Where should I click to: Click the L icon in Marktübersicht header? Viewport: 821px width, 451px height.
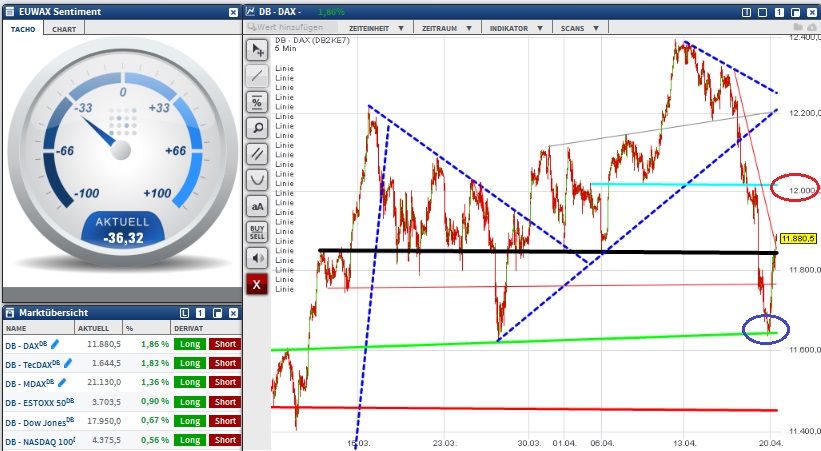click(x=184, y=313)
